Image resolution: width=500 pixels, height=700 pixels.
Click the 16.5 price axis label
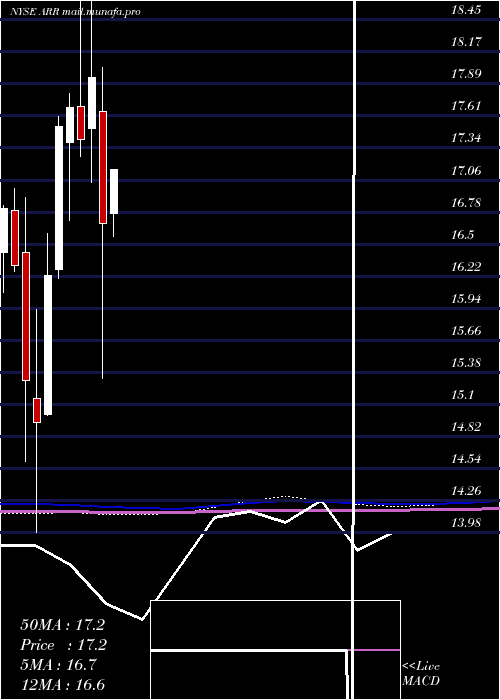462,235
